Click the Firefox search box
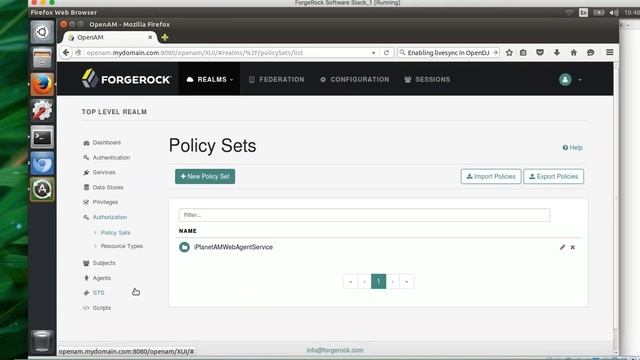This screenshot has width=640, height=360. click(x=448, y=53)
